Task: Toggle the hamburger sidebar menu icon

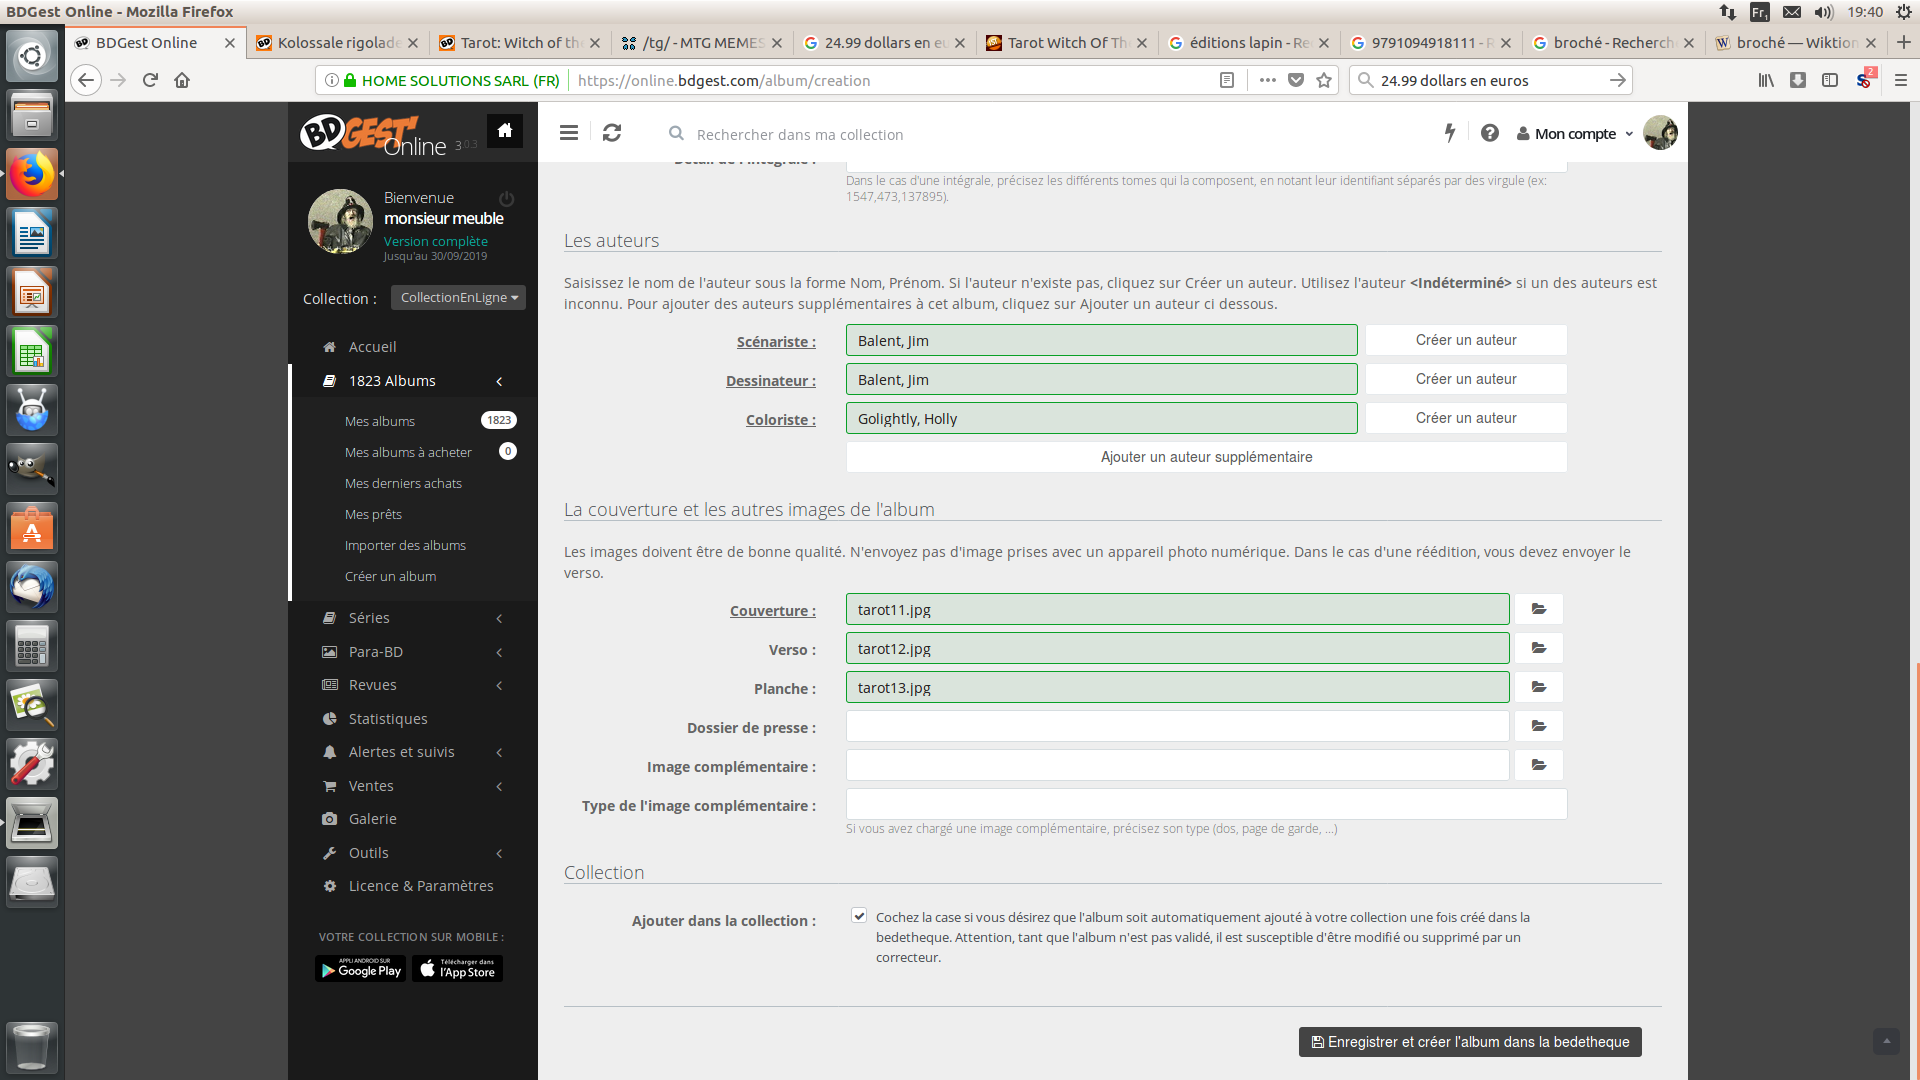Action: click(569, 133)
